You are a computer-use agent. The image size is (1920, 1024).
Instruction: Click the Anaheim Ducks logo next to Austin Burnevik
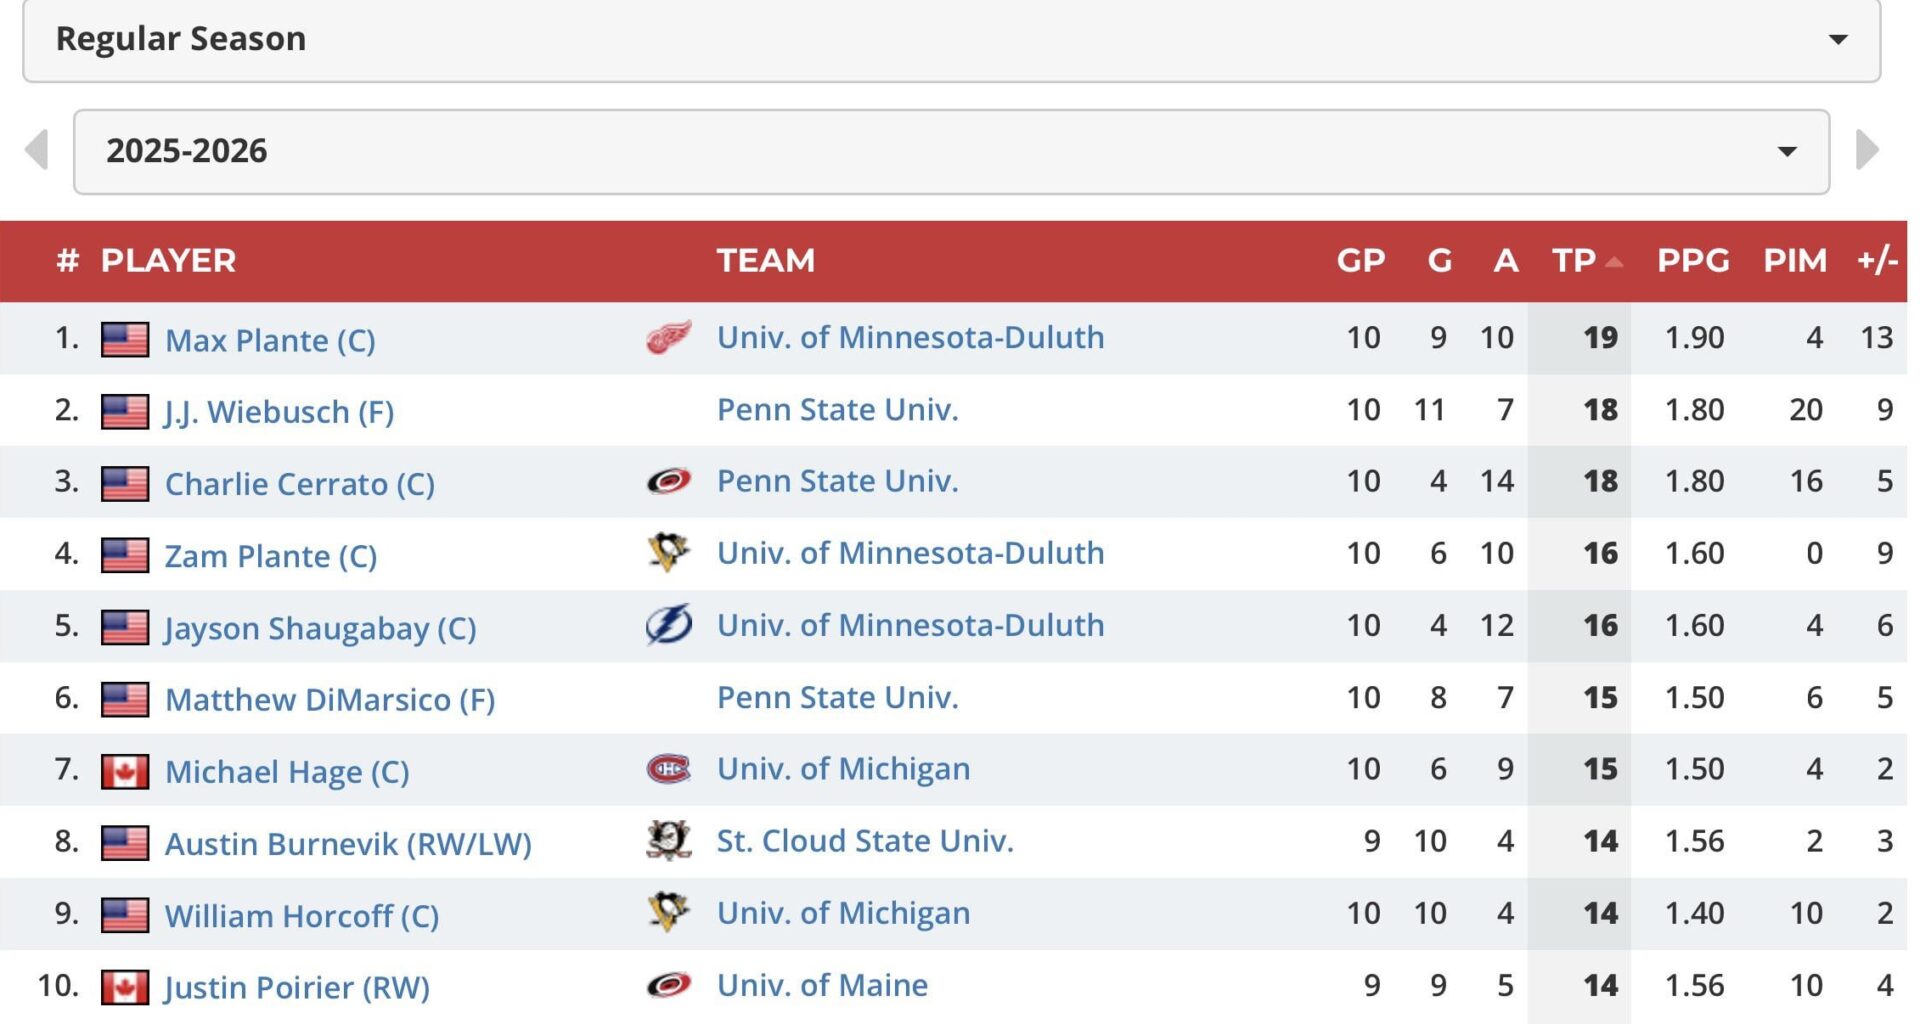click(x=668, y=841)
